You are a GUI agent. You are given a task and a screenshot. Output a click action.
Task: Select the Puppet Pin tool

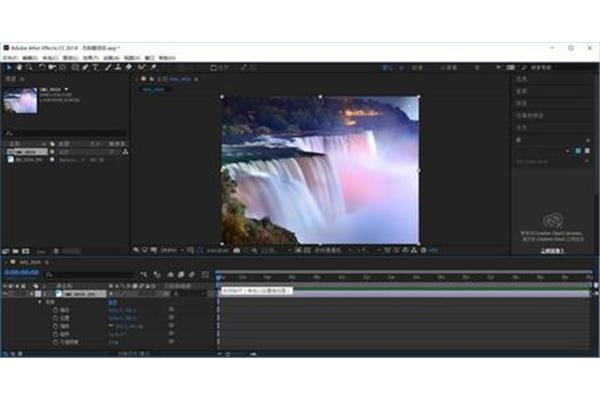pos(153,67)
